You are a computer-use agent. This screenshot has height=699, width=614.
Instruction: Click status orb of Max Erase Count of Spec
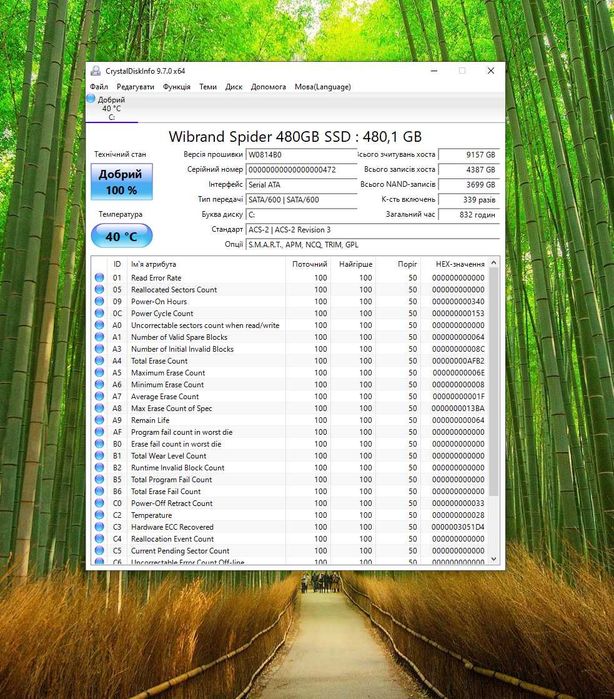tap(99, 408)
